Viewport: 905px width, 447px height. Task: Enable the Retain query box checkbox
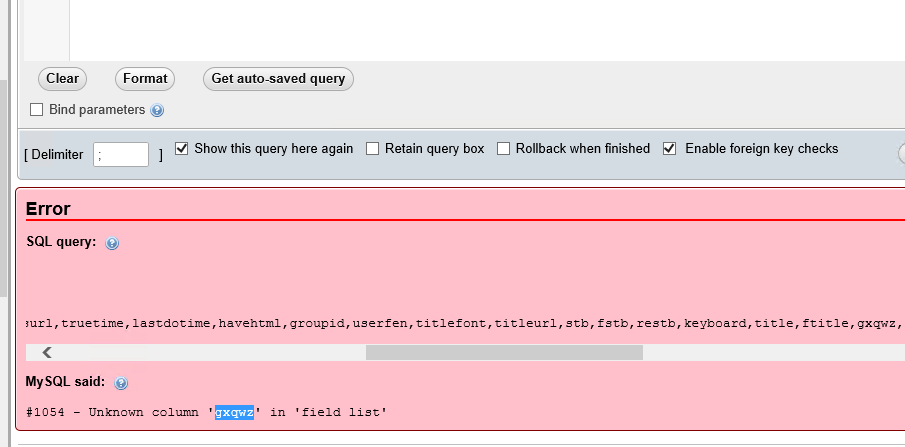point(373,149)
